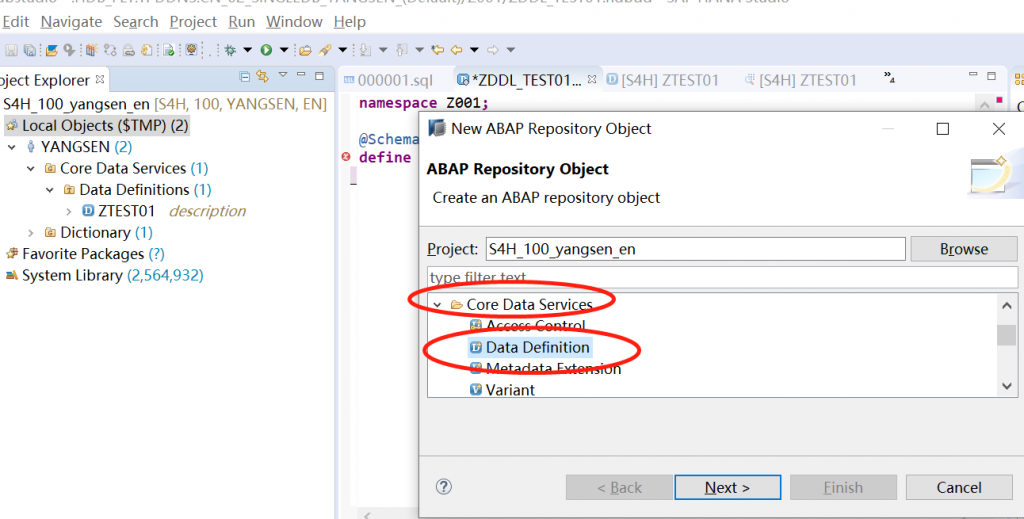Toggle Link with Editor in Project Explorer
Viewport: 1024px width, 519px height.
pos(263,77)
